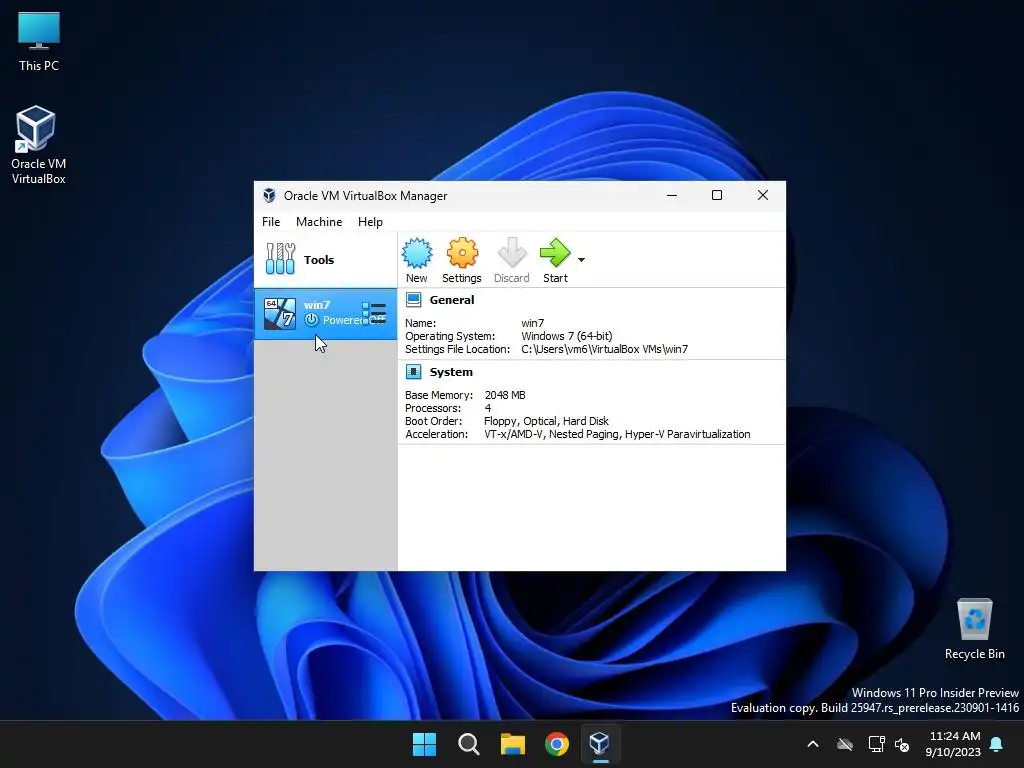Click the powered off status icon of win7

point(312,320)
